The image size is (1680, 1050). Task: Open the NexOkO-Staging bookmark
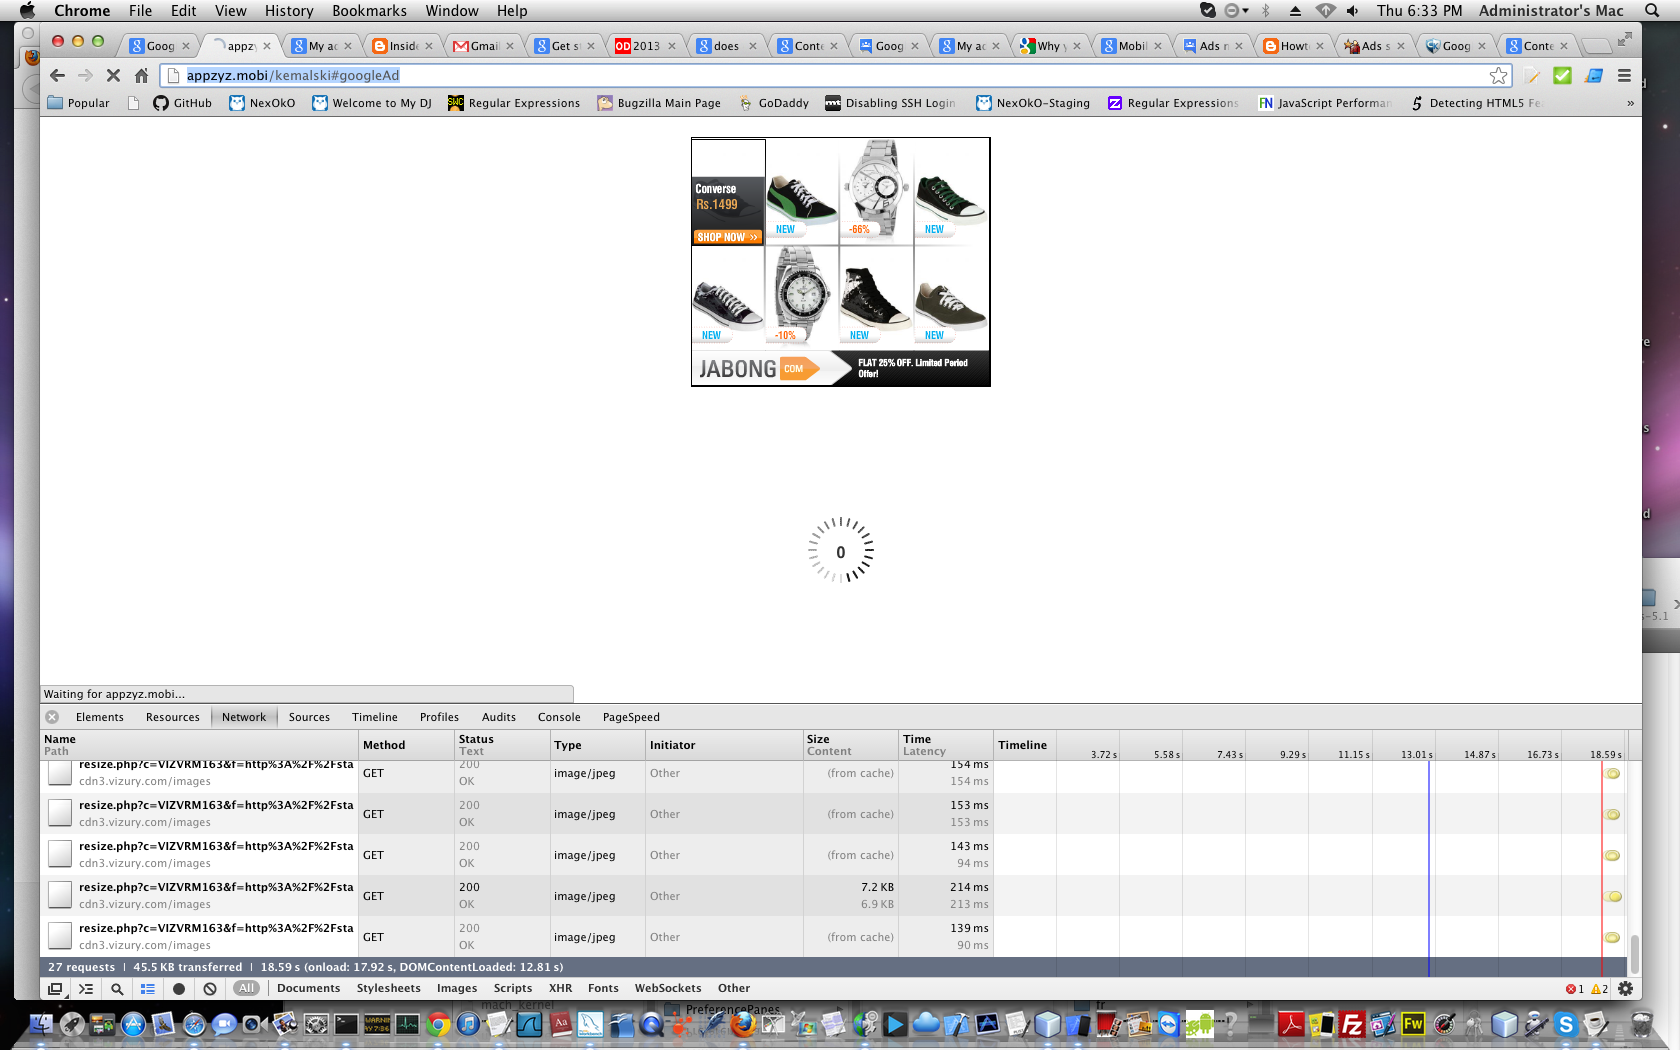(1033, 103)
